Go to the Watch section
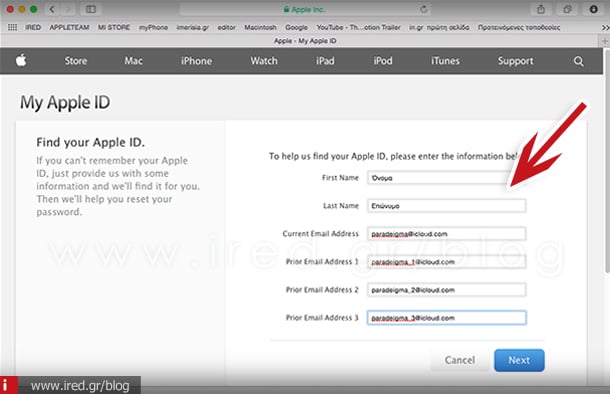Image resolution: width=610 pixels, height=394 pixels. click(x=264, y=61)
